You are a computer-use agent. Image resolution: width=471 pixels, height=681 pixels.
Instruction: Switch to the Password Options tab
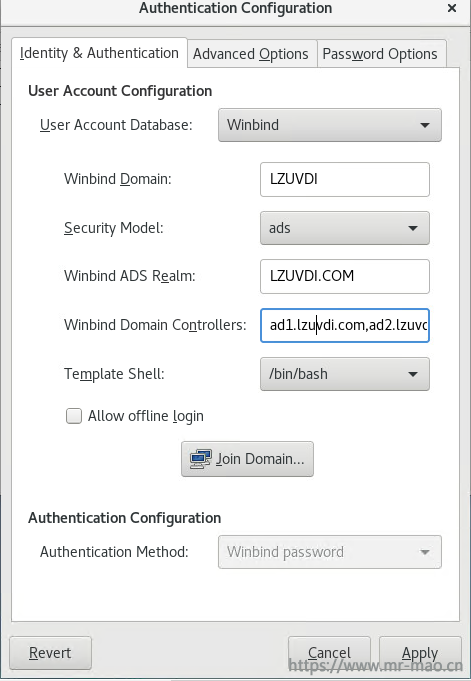coord(380,54)
